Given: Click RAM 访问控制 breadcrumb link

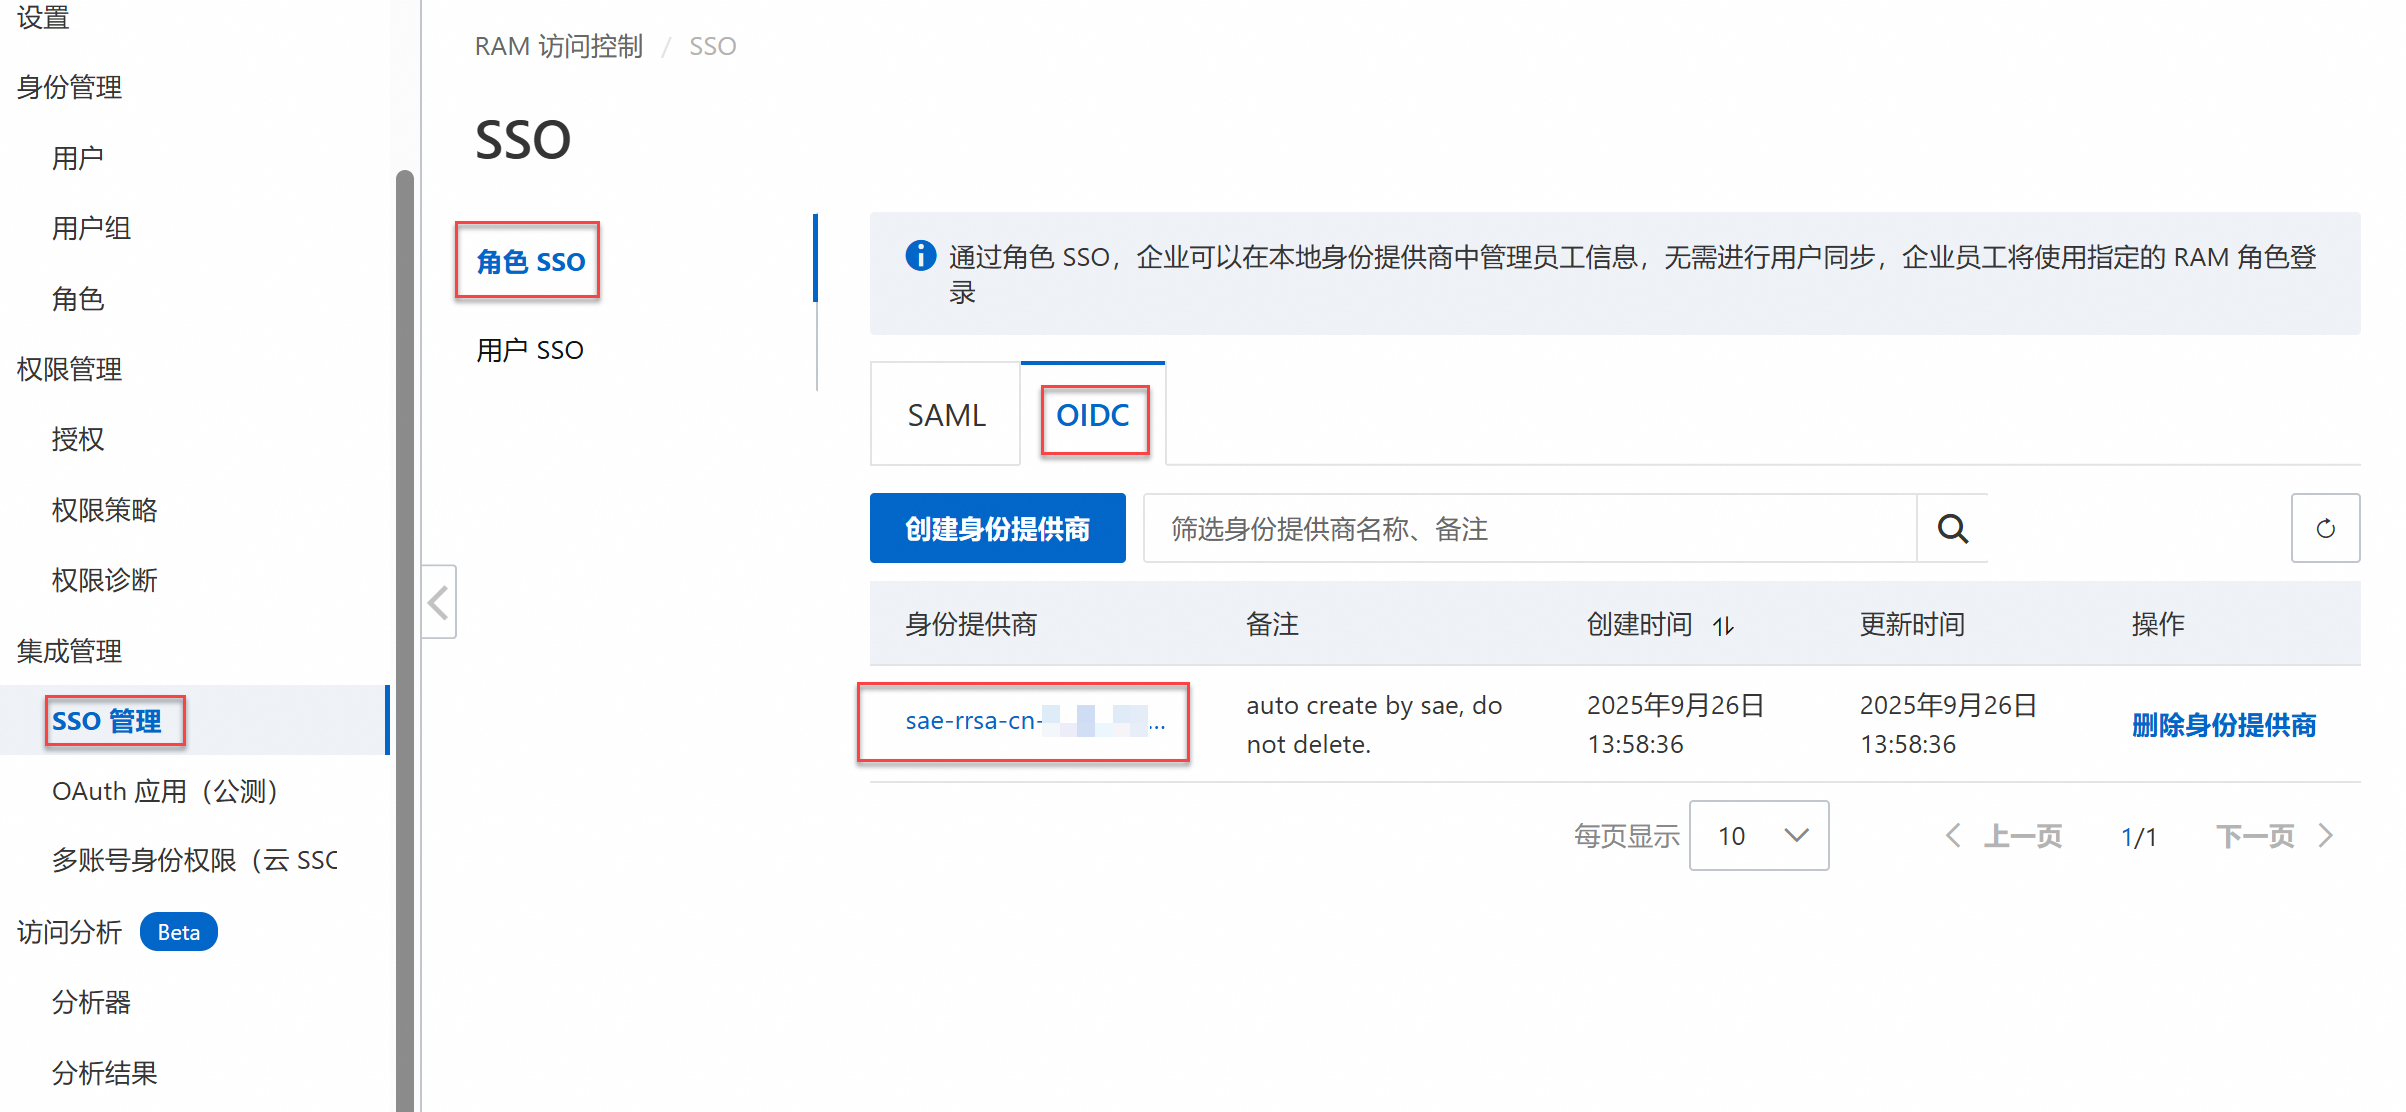Looking at the screenshot, I should 558,46.
